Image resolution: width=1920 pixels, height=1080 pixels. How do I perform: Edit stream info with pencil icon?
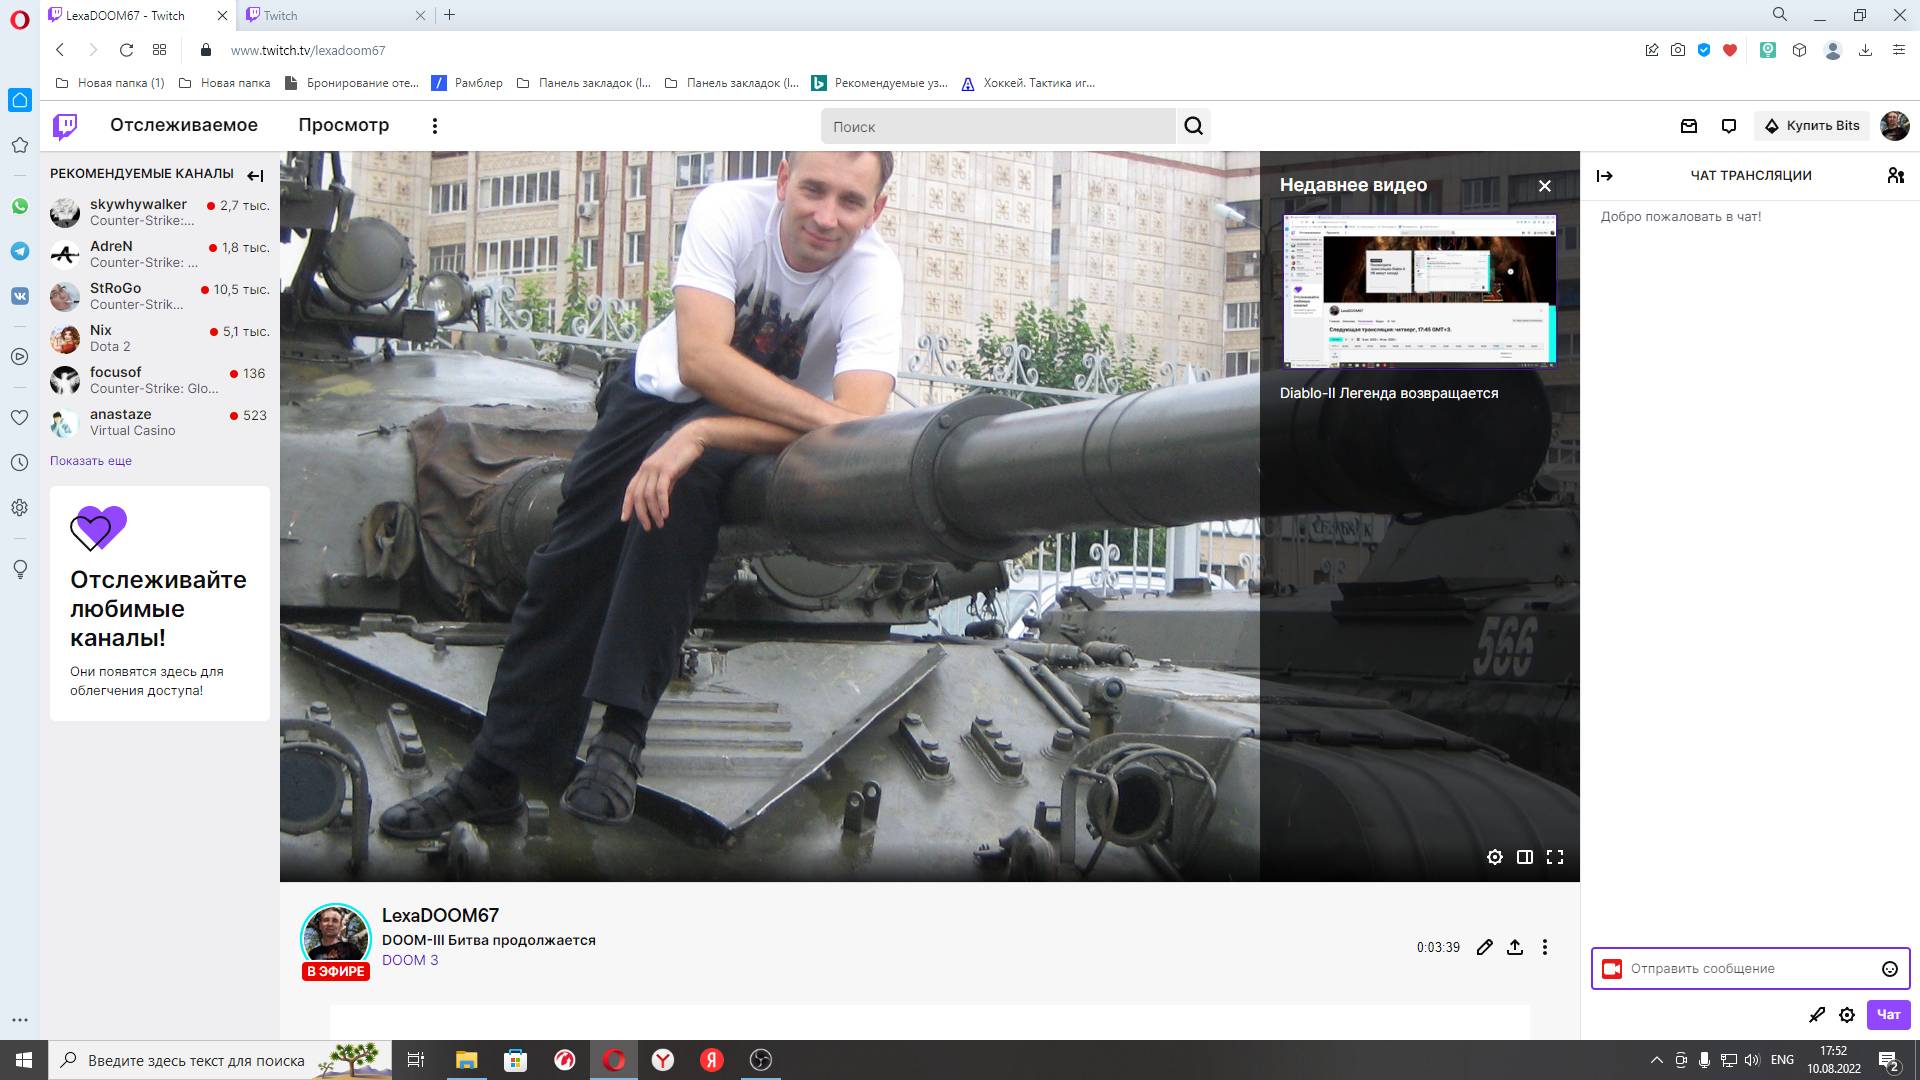pos(1485,947)
